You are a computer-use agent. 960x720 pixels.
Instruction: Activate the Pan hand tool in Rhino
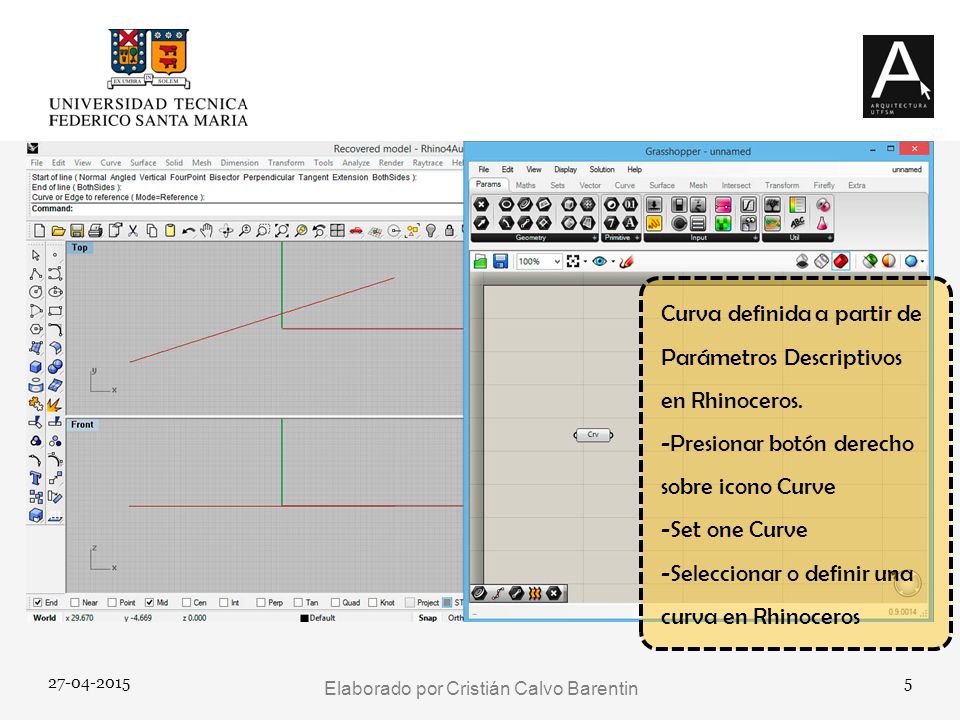[207, 230]
